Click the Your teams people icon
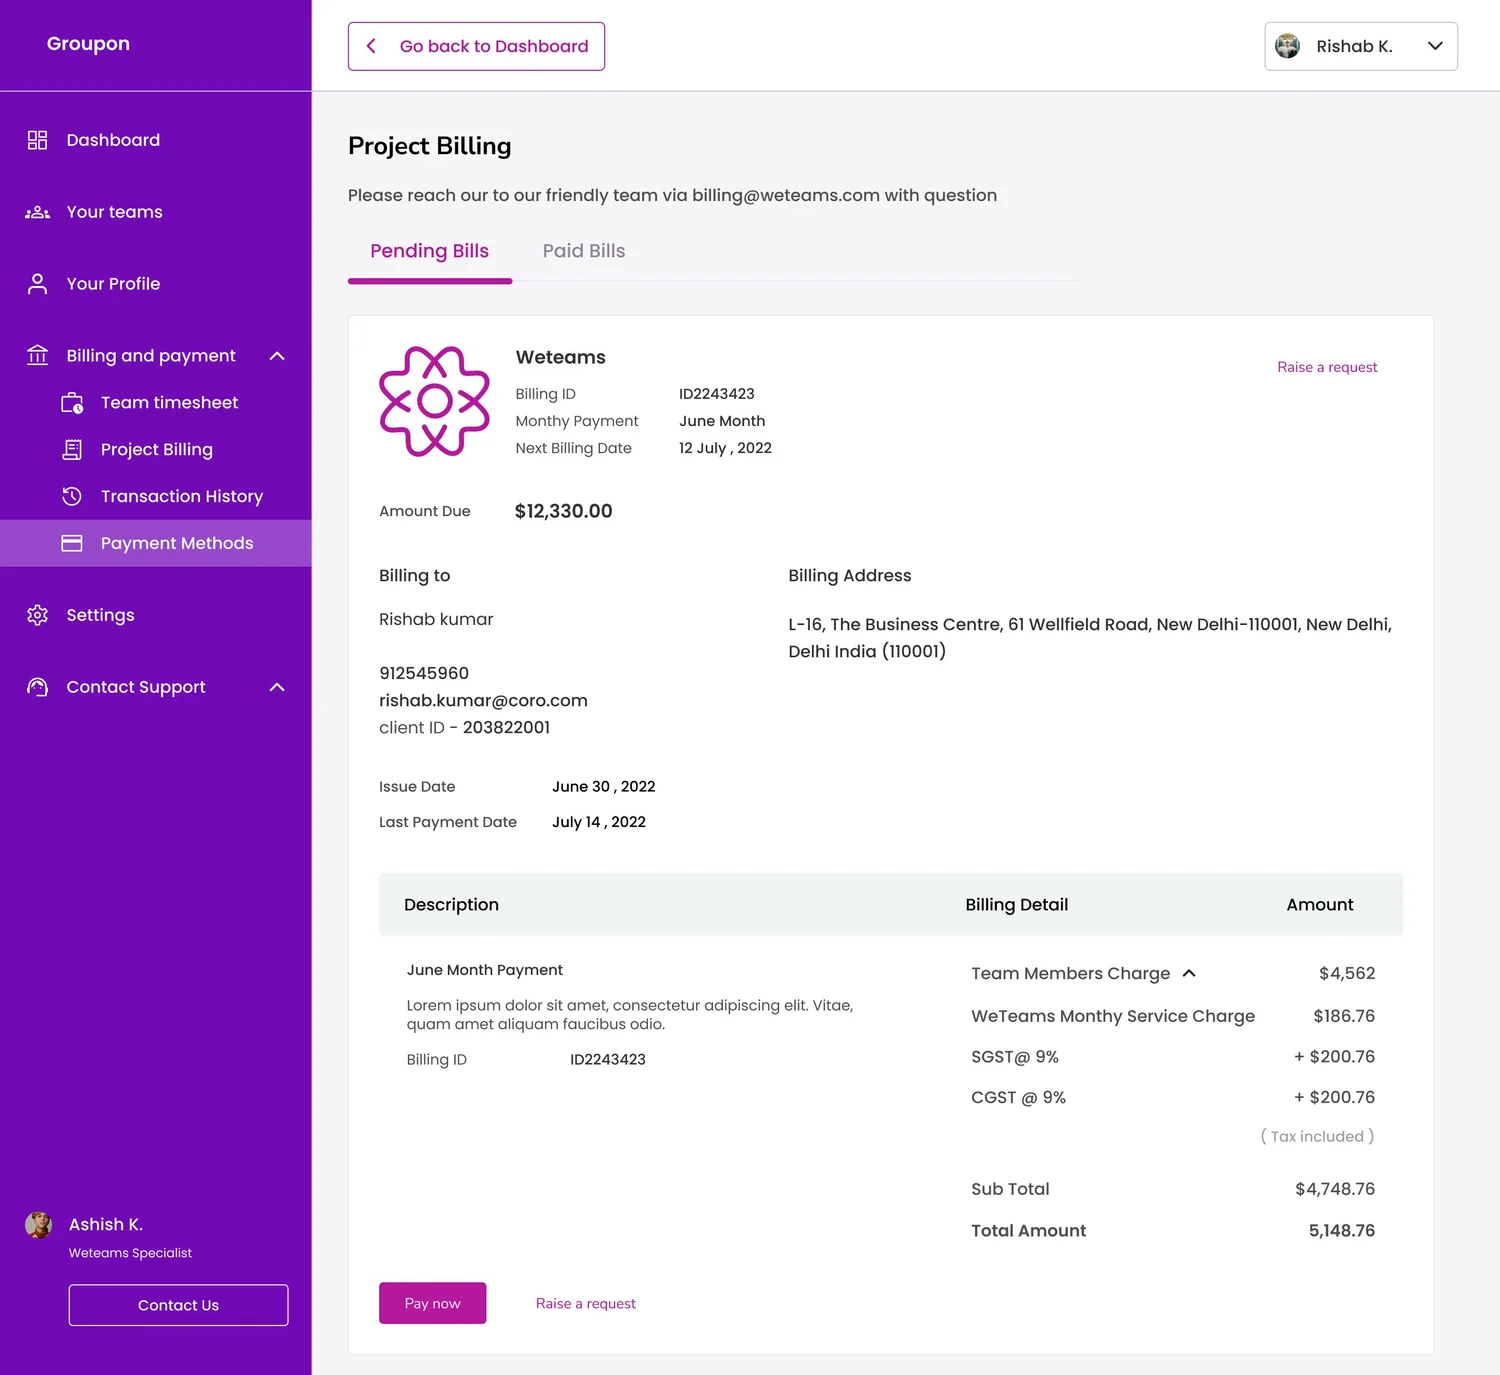 pyautogui.click(x=37, y=212)
